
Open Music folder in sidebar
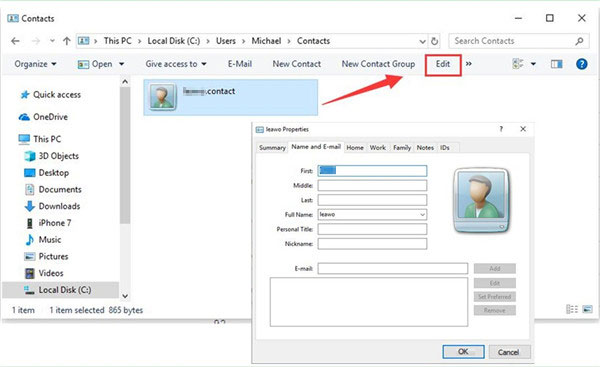43,240
